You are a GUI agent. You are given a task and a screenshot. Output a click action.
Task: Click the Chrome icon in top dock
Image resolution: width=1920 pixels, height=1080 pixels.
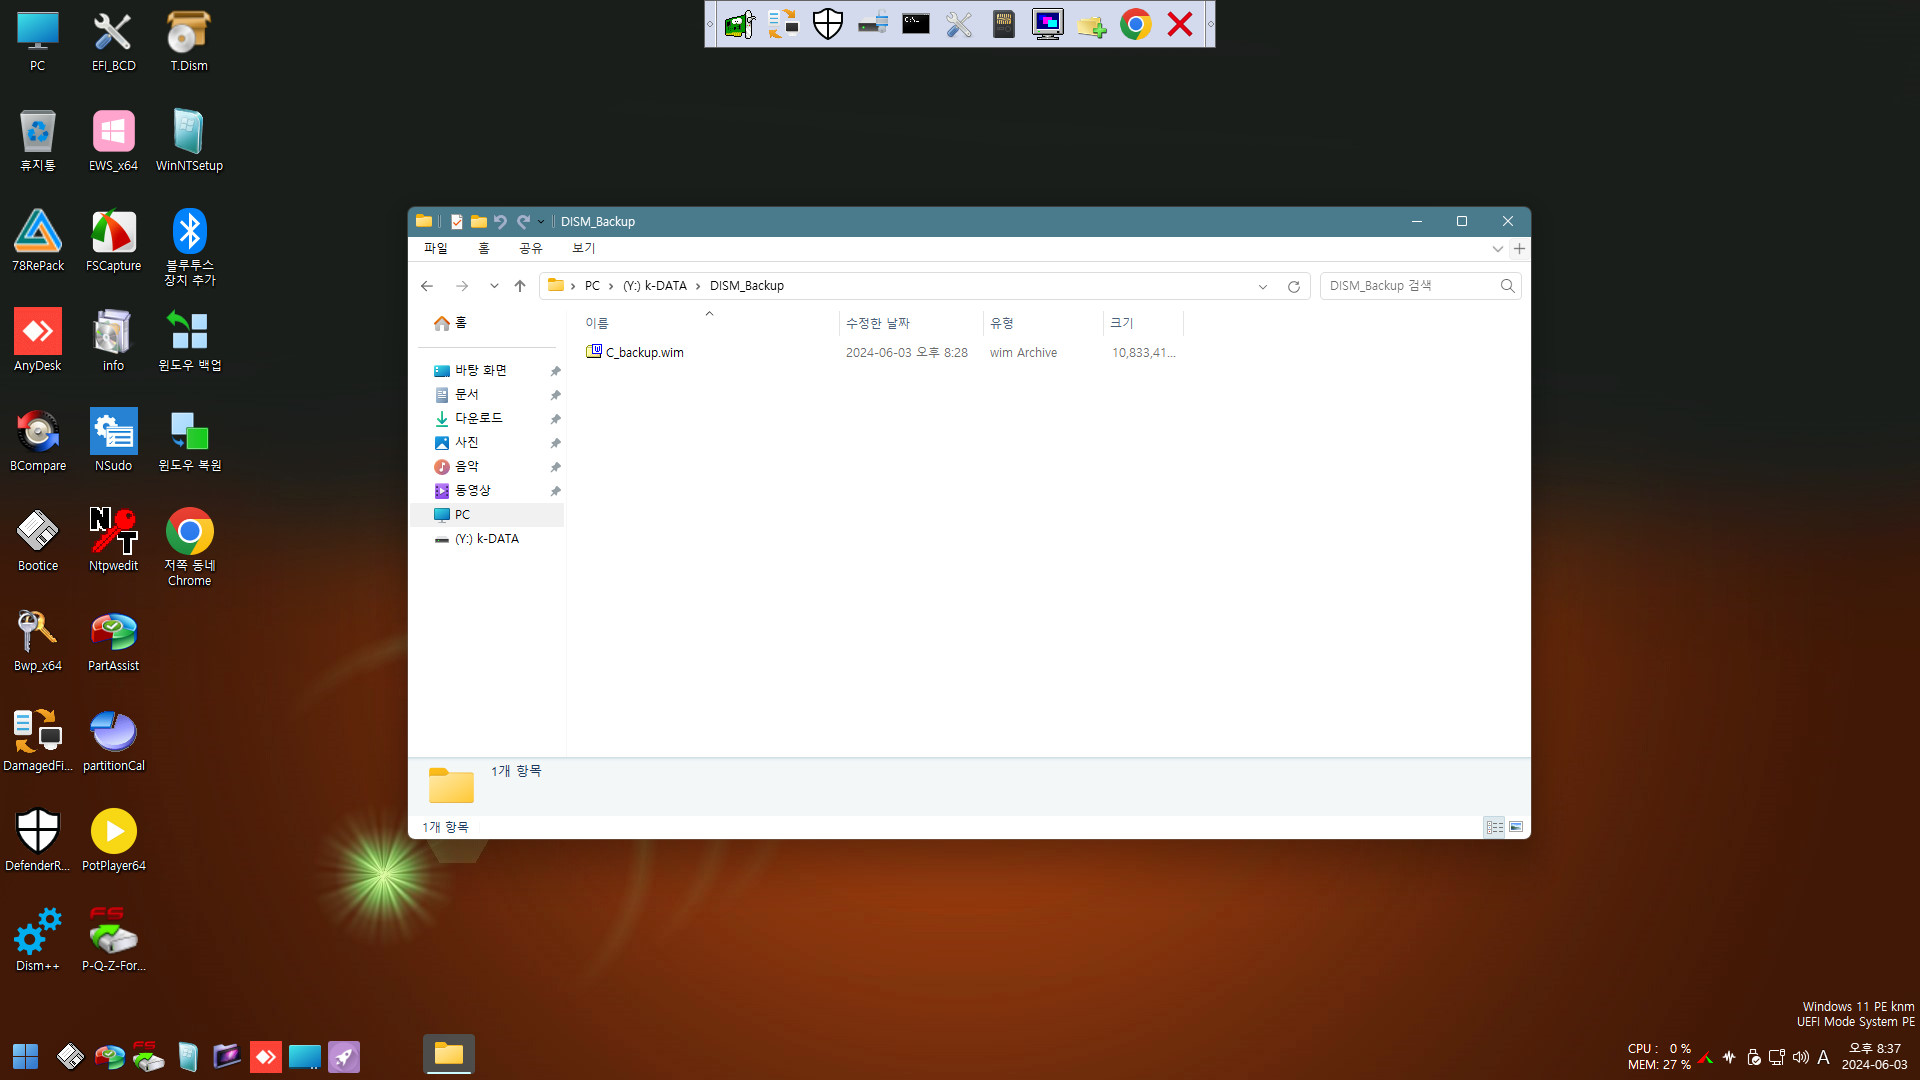pyautogui.click(x=1135, y=24)
